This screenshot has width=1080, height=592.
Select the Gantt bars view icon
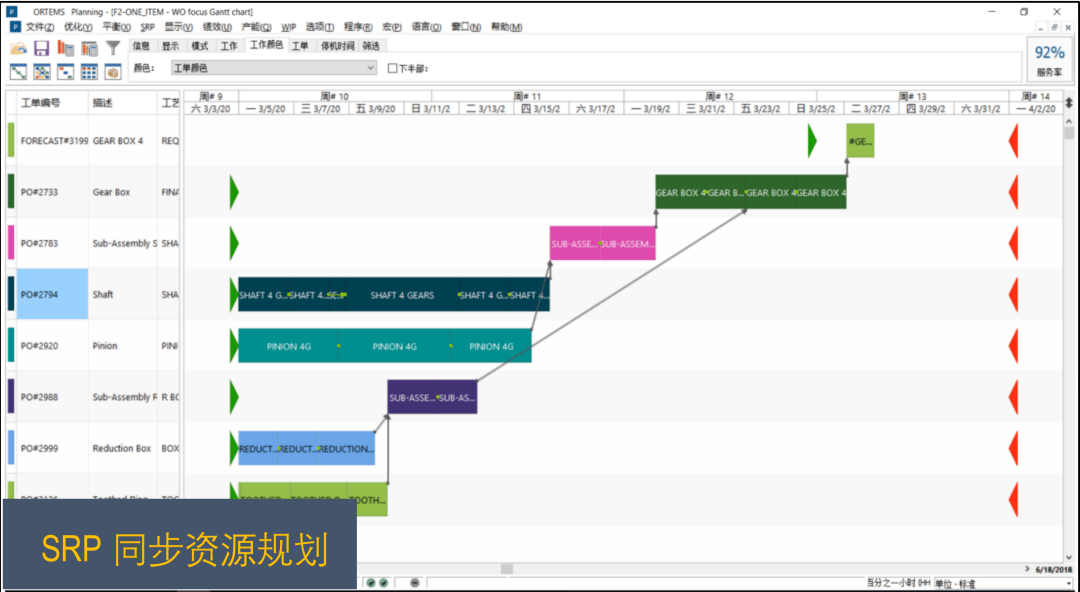point(65,72)
